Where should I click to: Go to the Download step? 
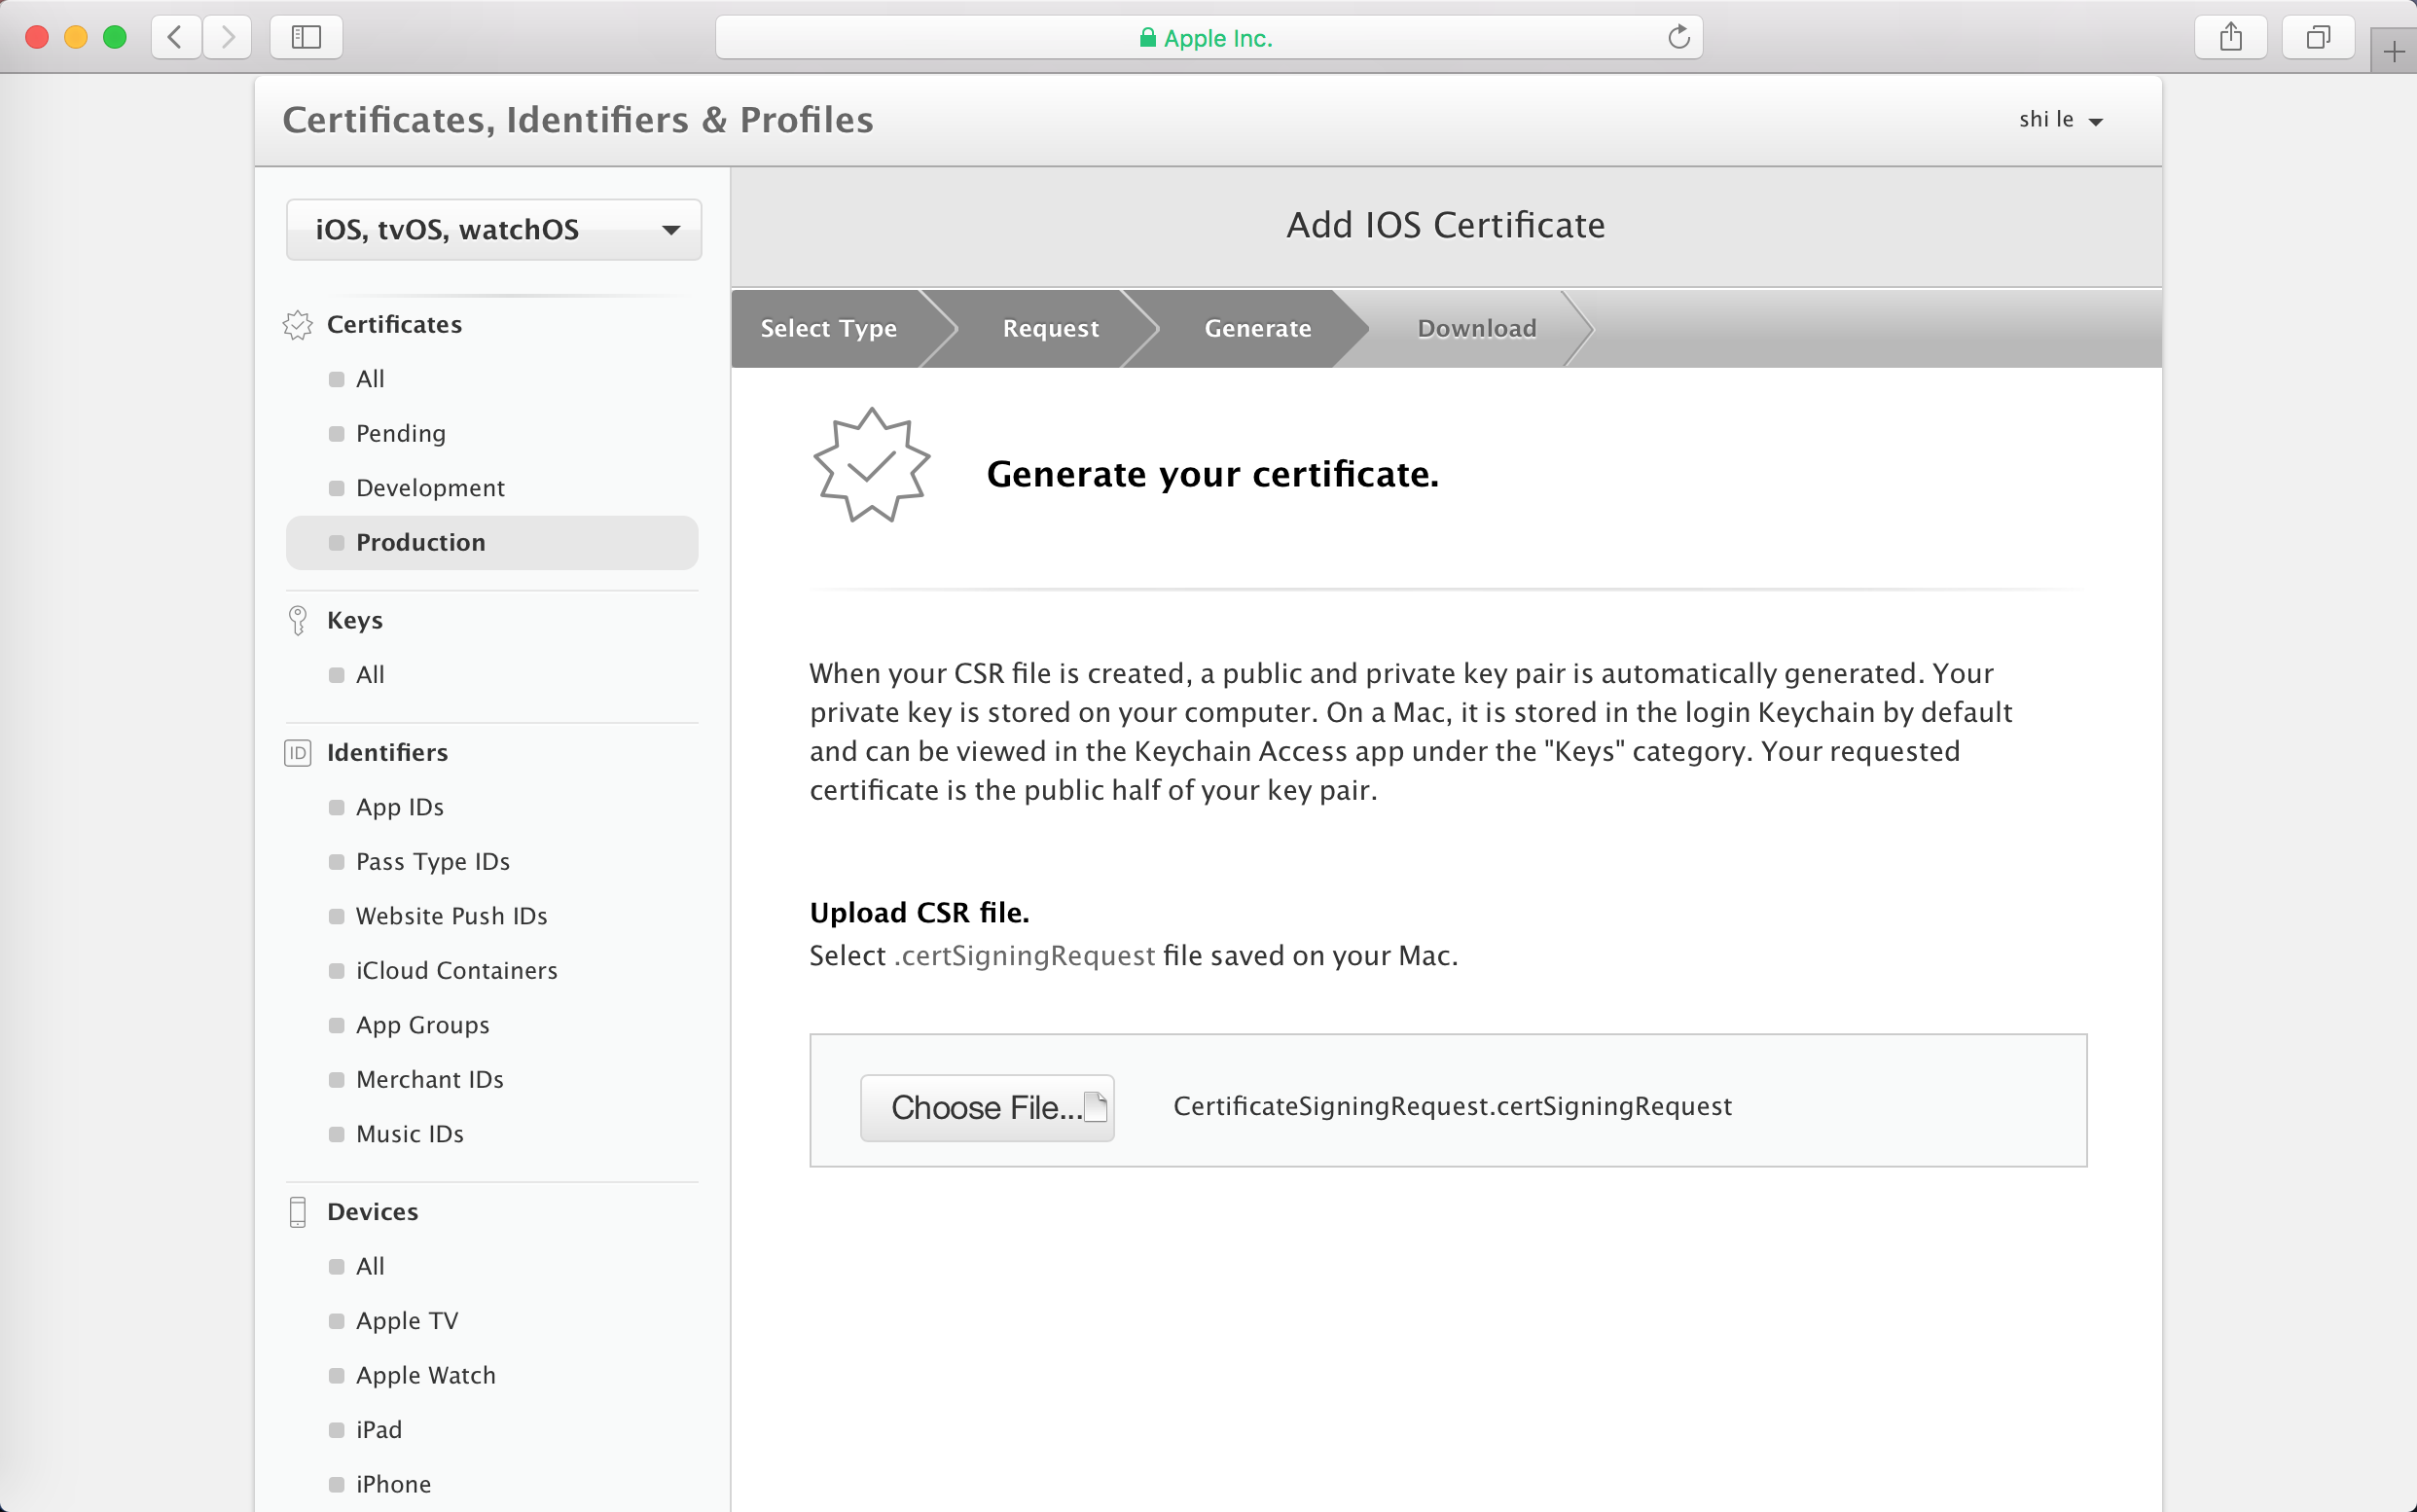coord(1476,328)
